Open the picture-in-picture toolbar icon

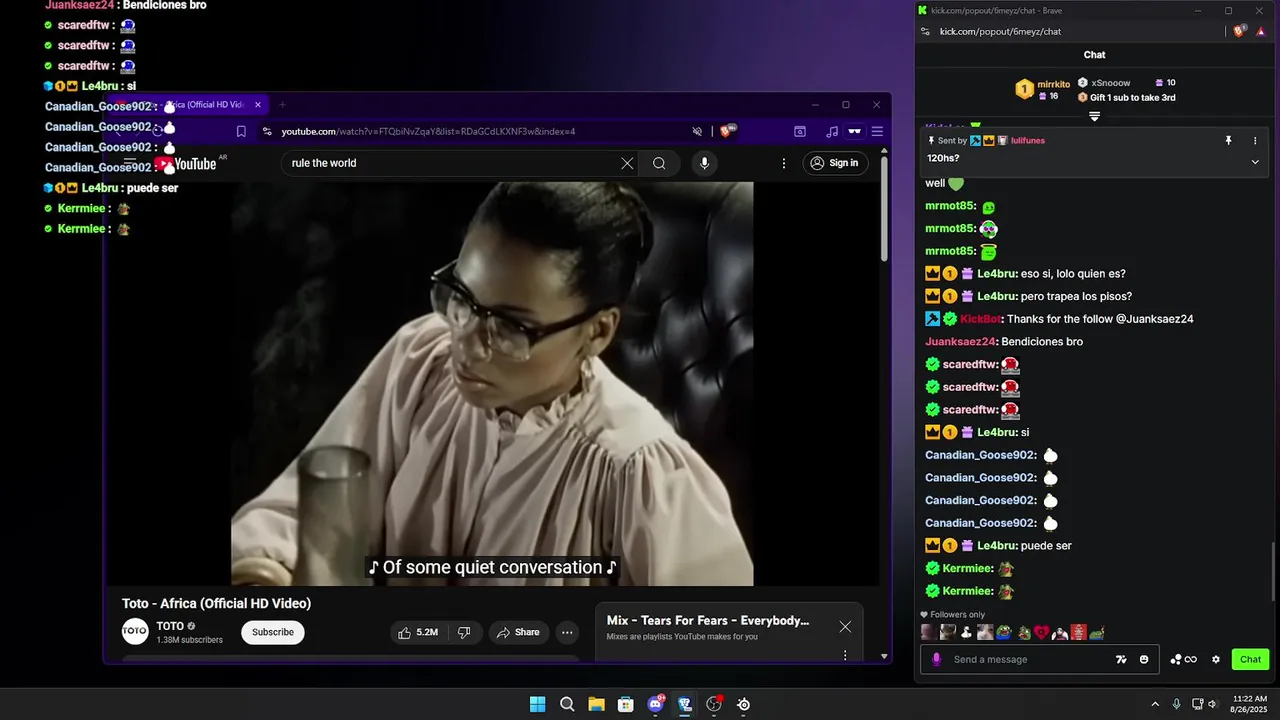[x=800, y=132]
